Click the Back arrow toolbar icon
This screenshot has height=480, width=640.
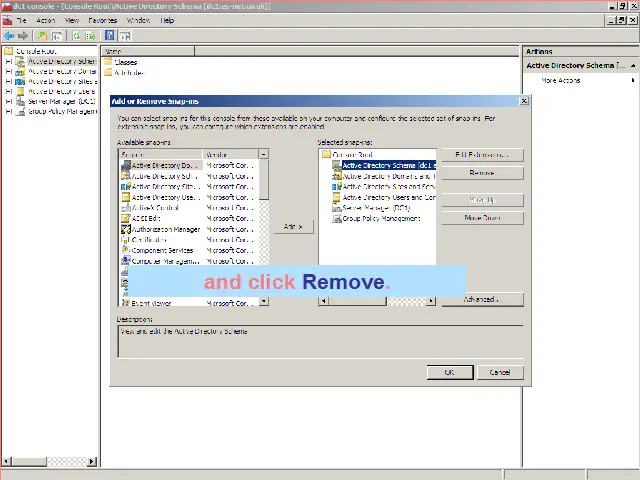pos(9,36)
